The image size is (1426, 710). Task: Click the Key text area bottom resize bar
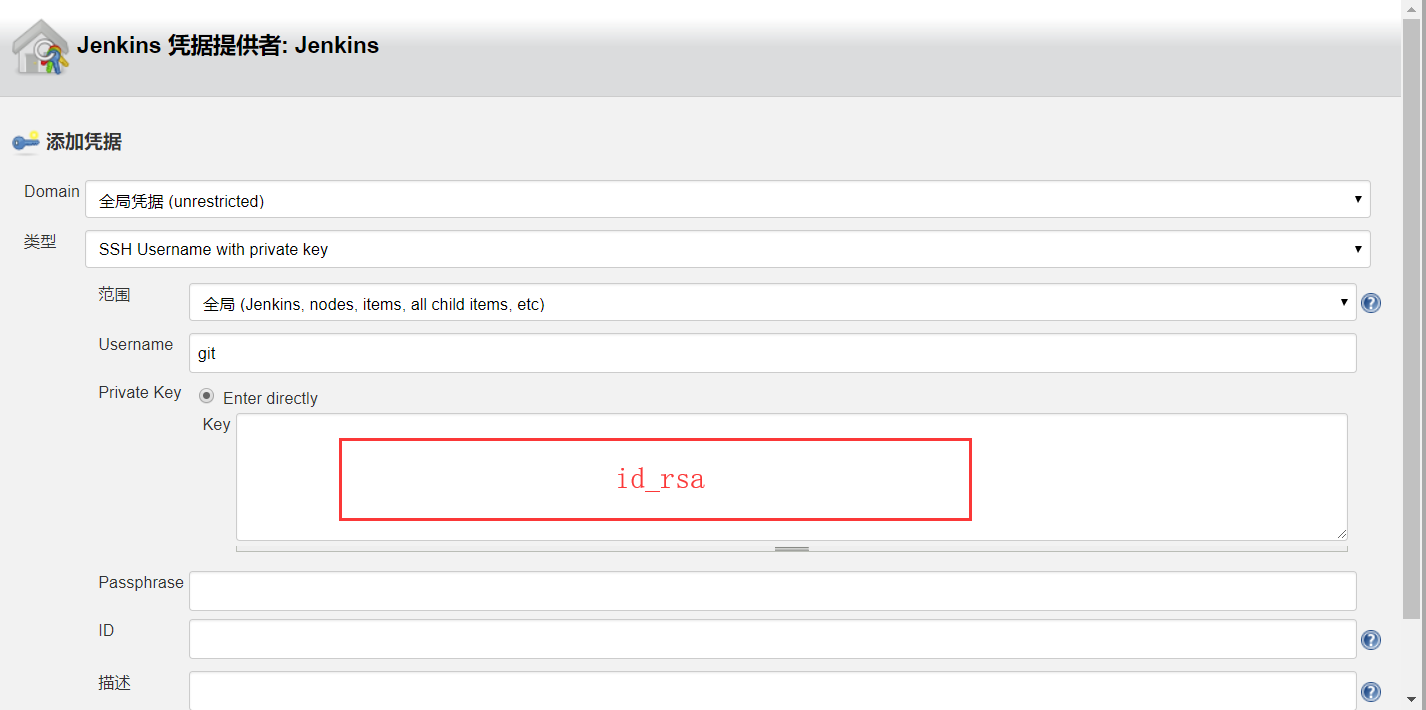click(792, 548)
